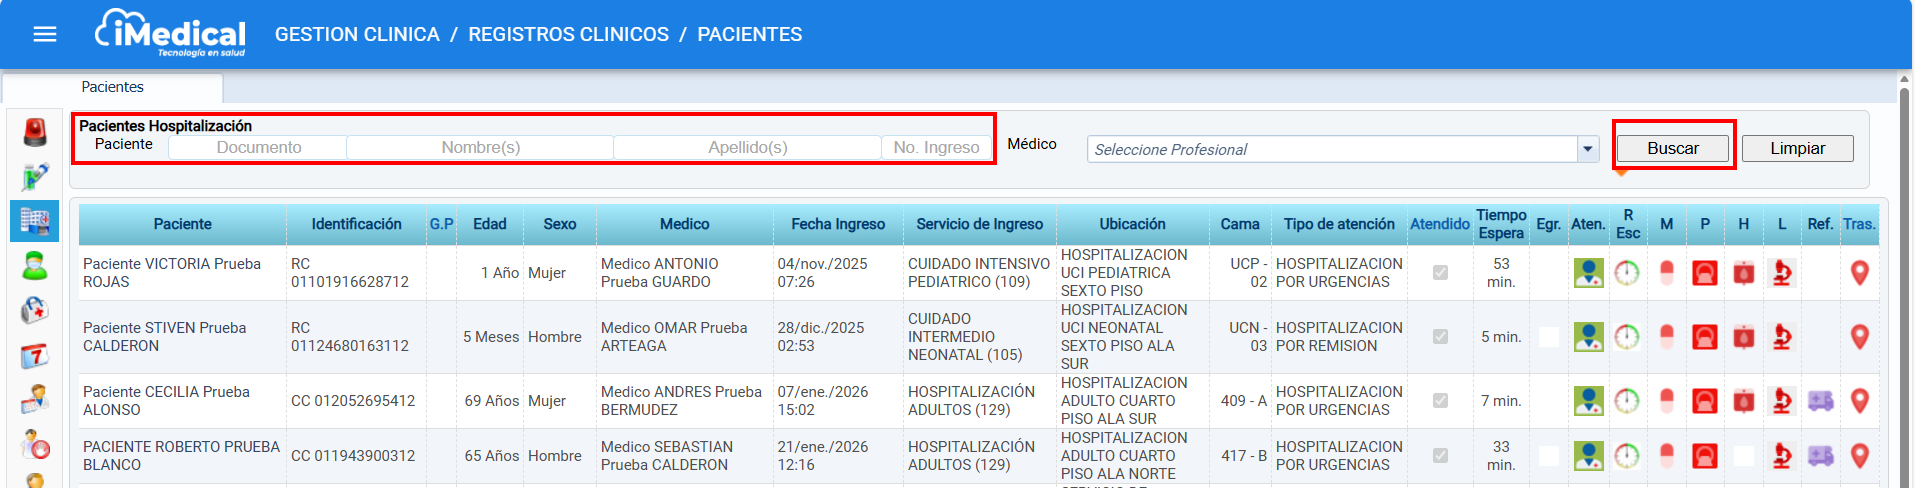The image size is (1915, 488).
Task: Click the pill icon for STIVEN CALDERON
Action: [1667, 337]
